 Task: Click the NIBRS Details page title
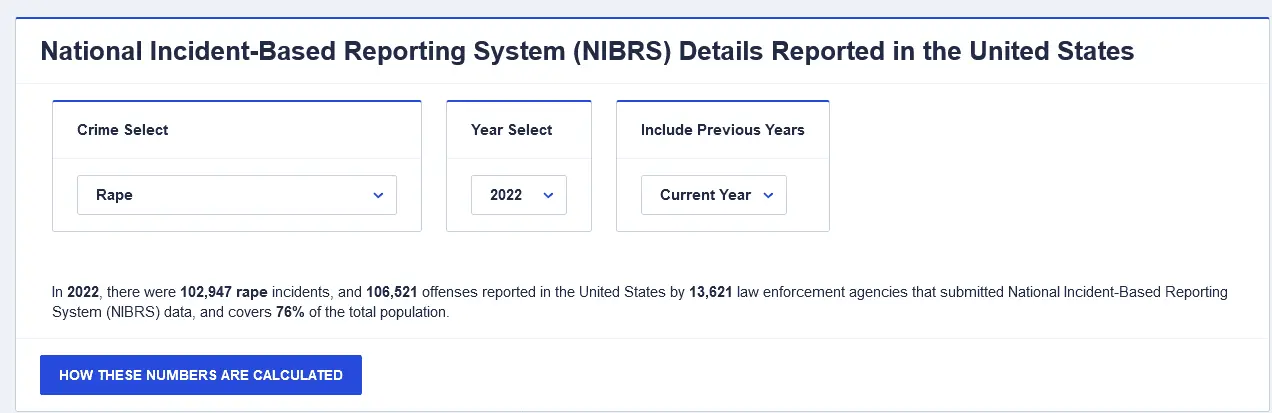pos(587,52)
